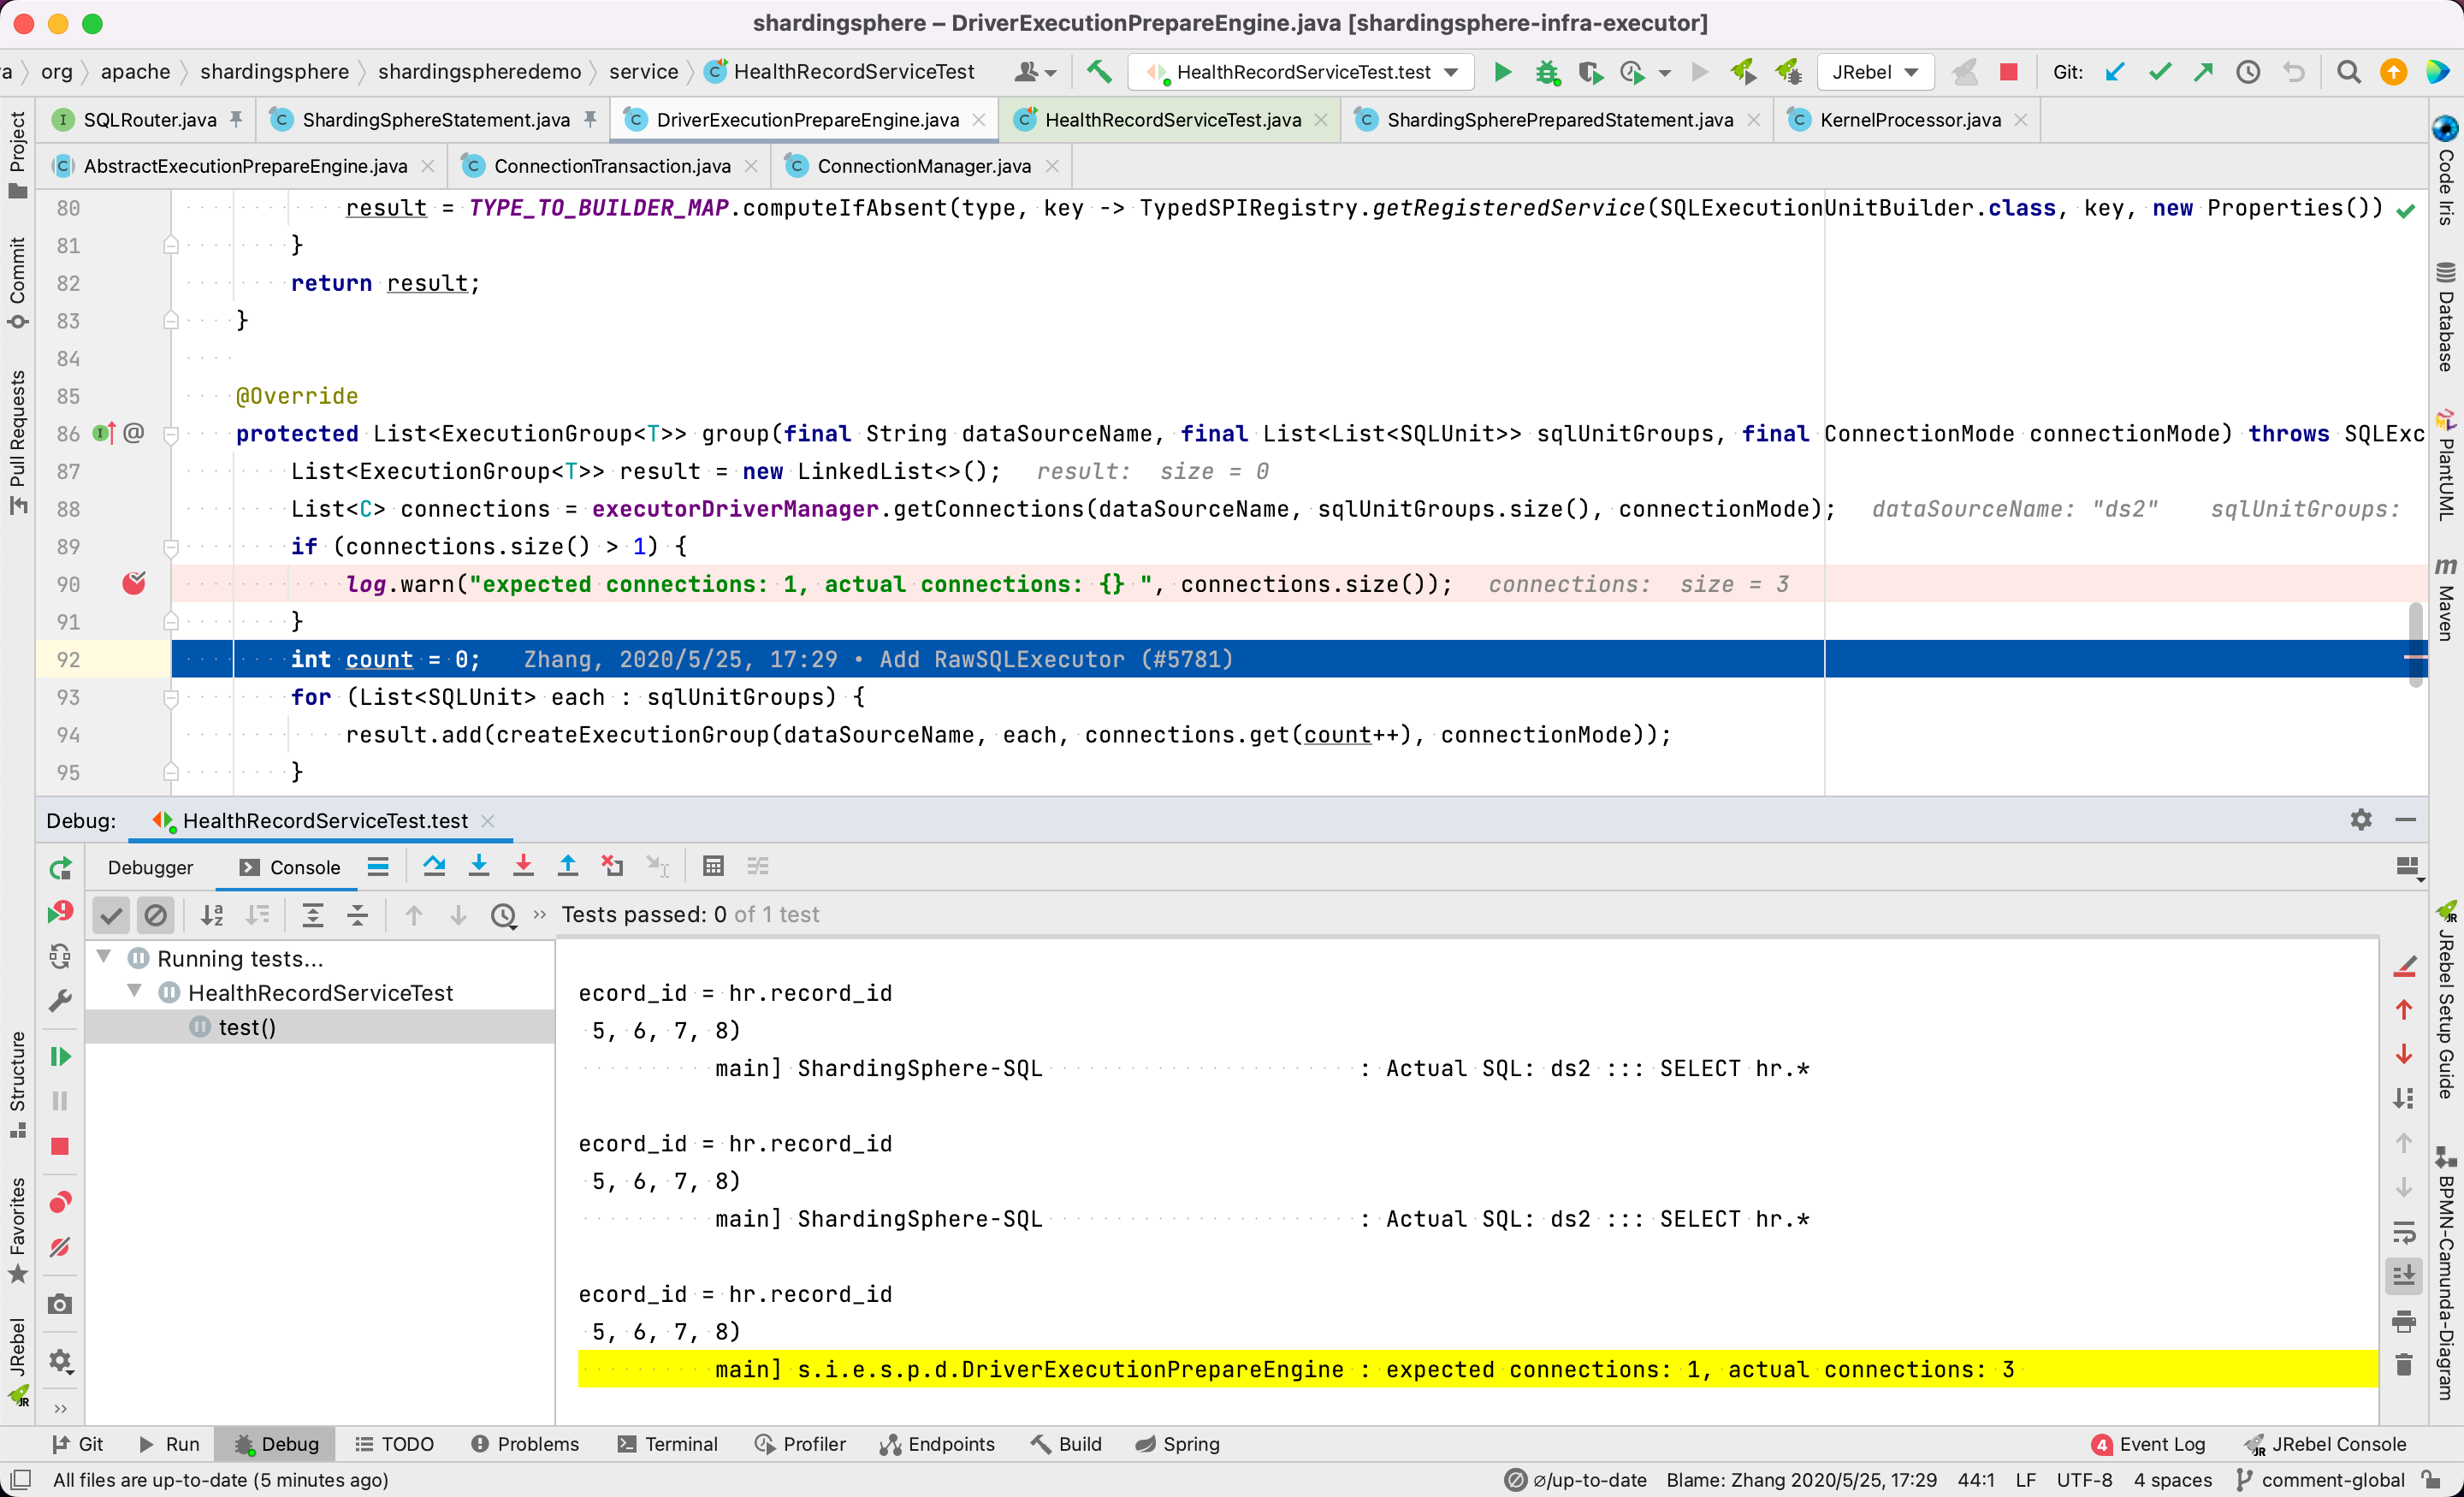Click the Clear All trash icon in console
This screenshot has height=1497, width=2464.
pos(2404,1365)
